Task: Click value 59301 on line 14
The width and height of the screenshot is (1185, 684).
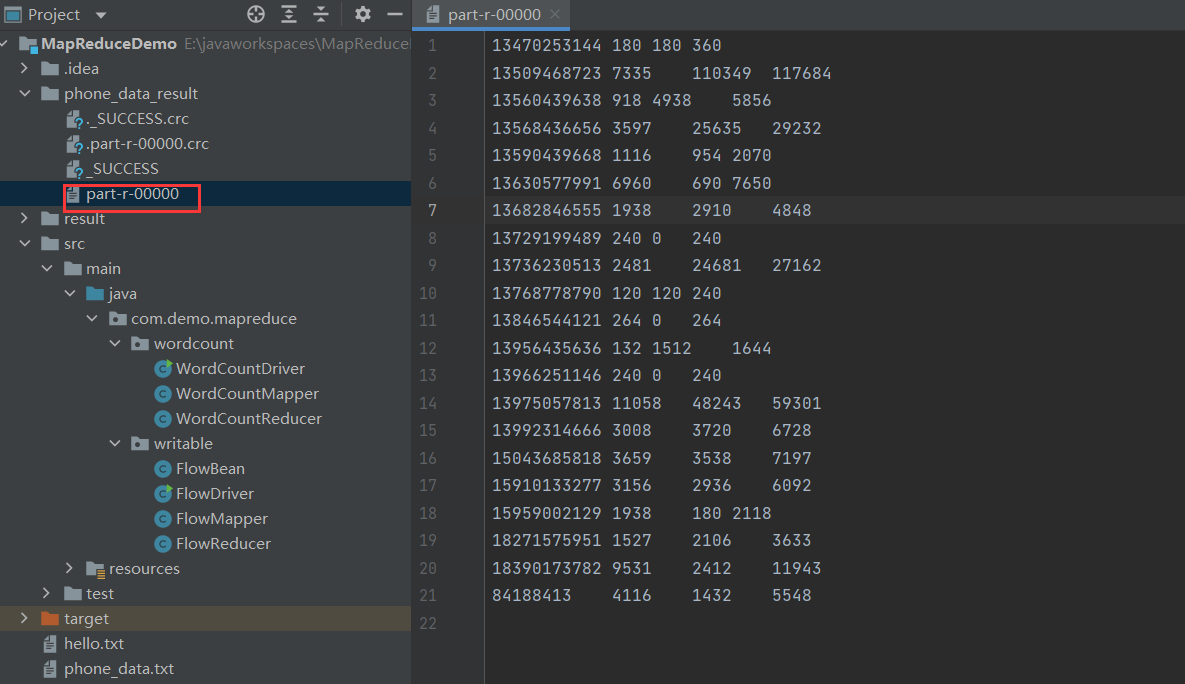Action: pyautogui.click(x=797, y=403)
